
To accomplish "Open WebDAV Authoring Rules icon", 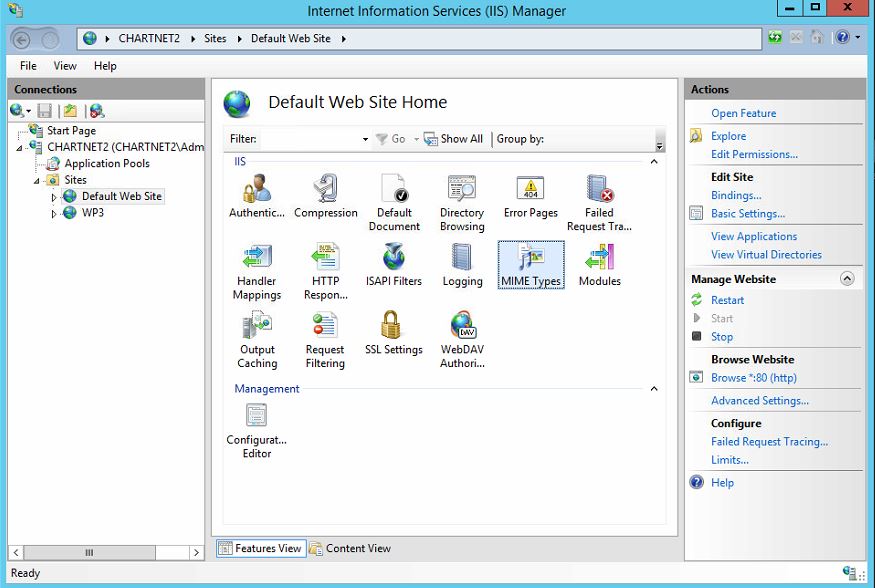I will tap(462, 340).
